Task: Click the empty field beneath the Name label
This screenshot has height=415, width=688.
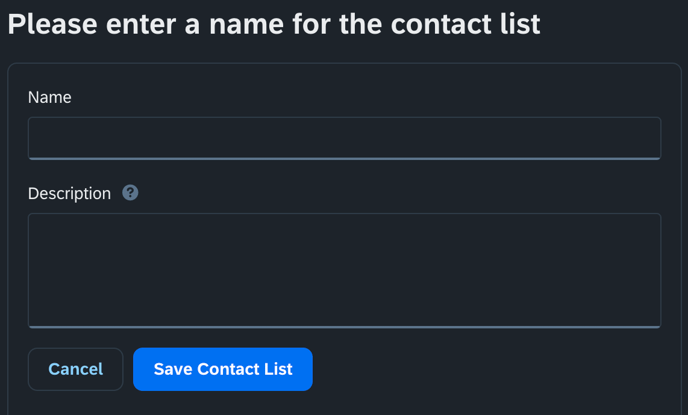Action: click(x=344, y=138)
